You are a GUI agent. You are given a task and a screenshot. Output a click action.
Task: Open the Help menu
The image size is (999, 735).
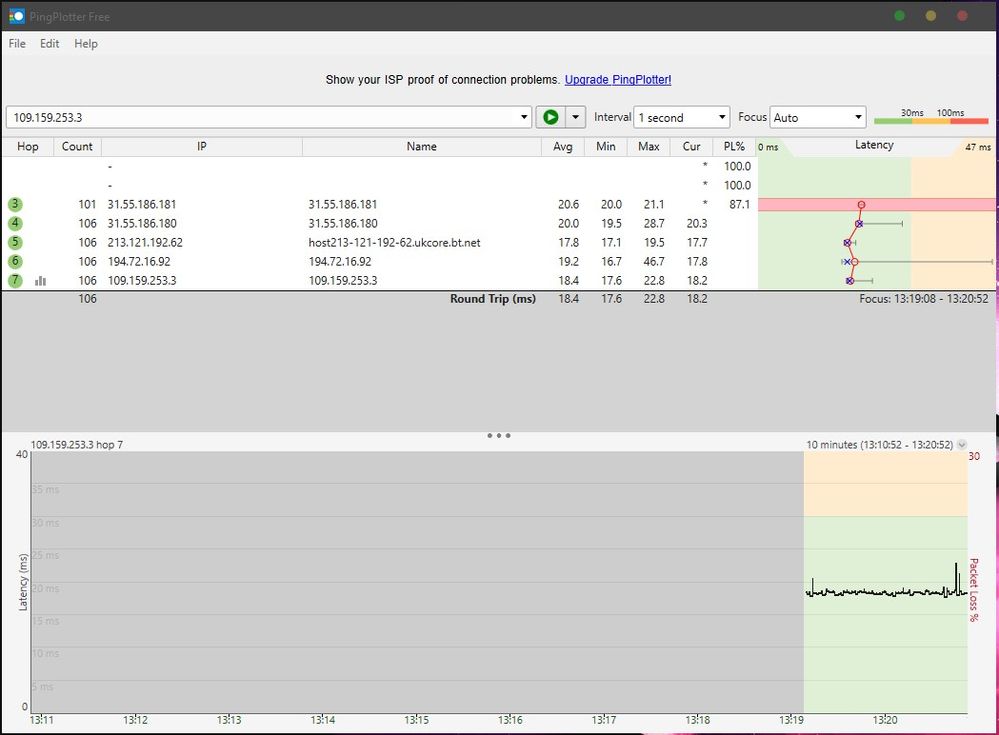[x=86, y=44]
